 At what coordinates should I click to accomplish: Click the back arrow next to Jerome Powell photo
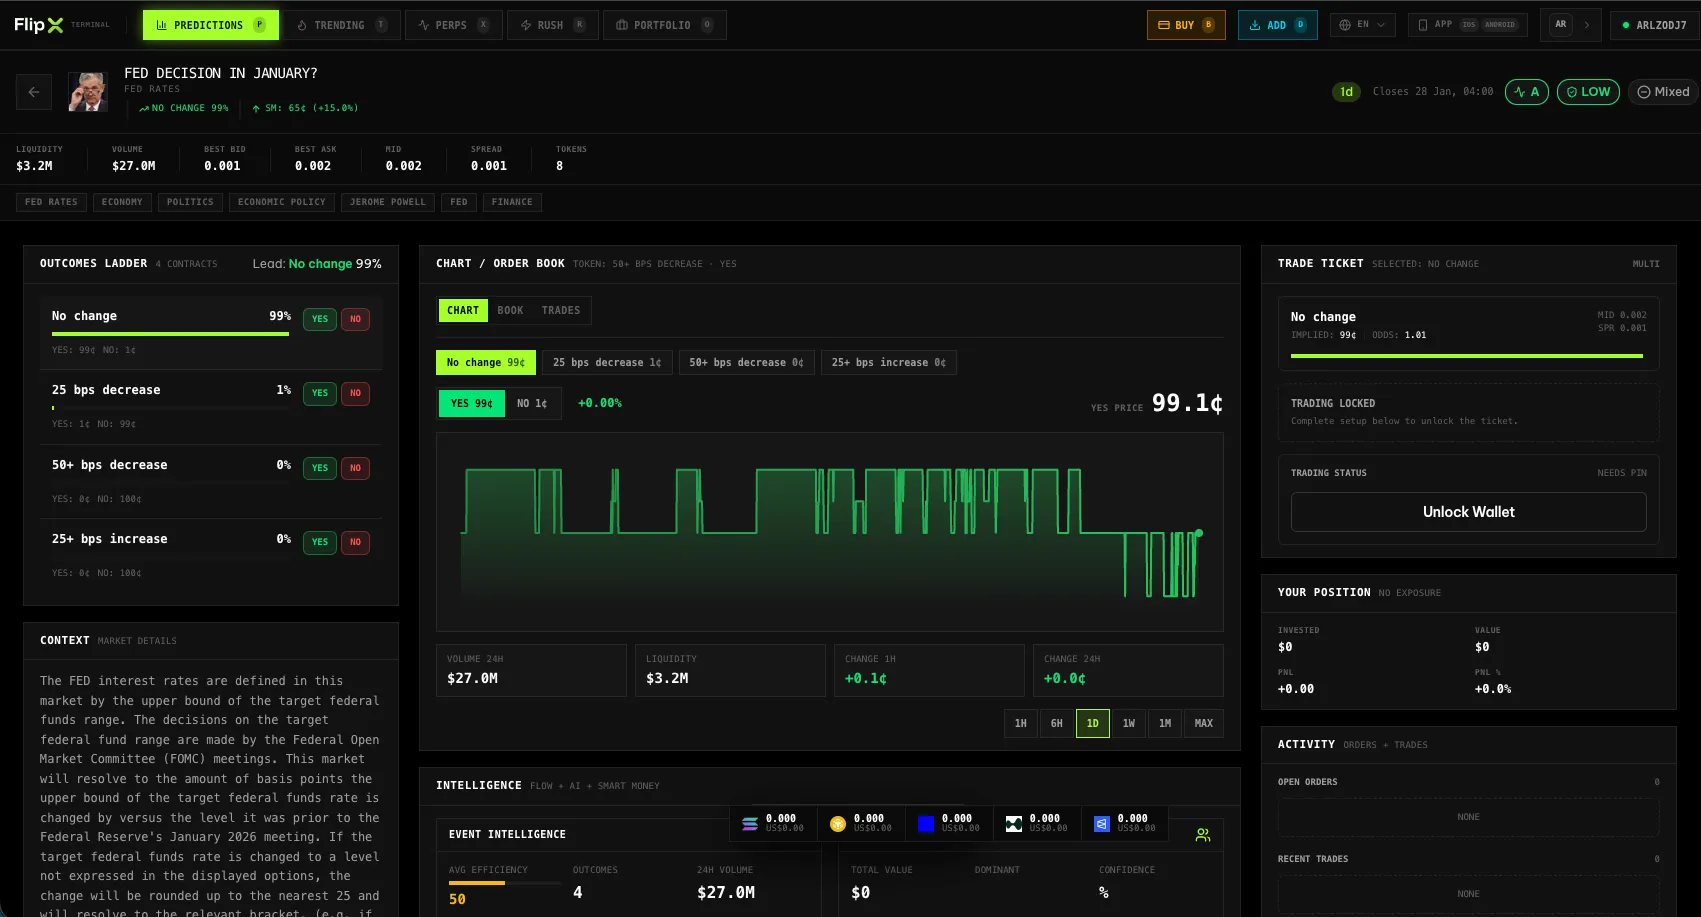point(33,91)
